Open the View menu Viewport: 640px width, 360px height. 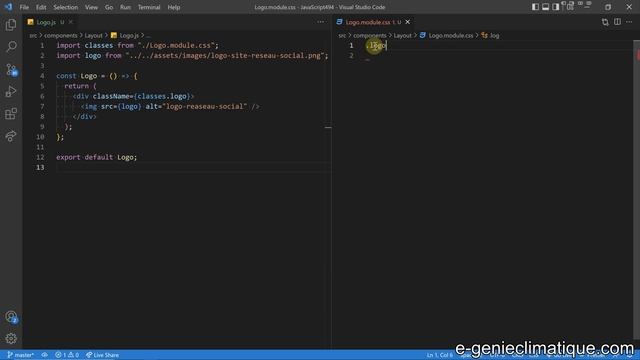(91, 7)
